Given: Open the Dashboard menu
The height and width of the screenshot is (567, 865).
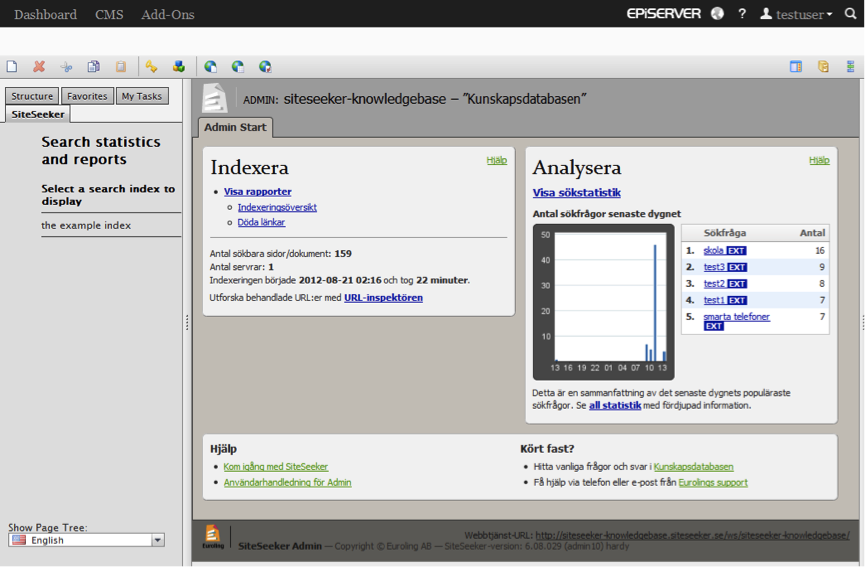Looking at the screenshot, I should point(45,14).
